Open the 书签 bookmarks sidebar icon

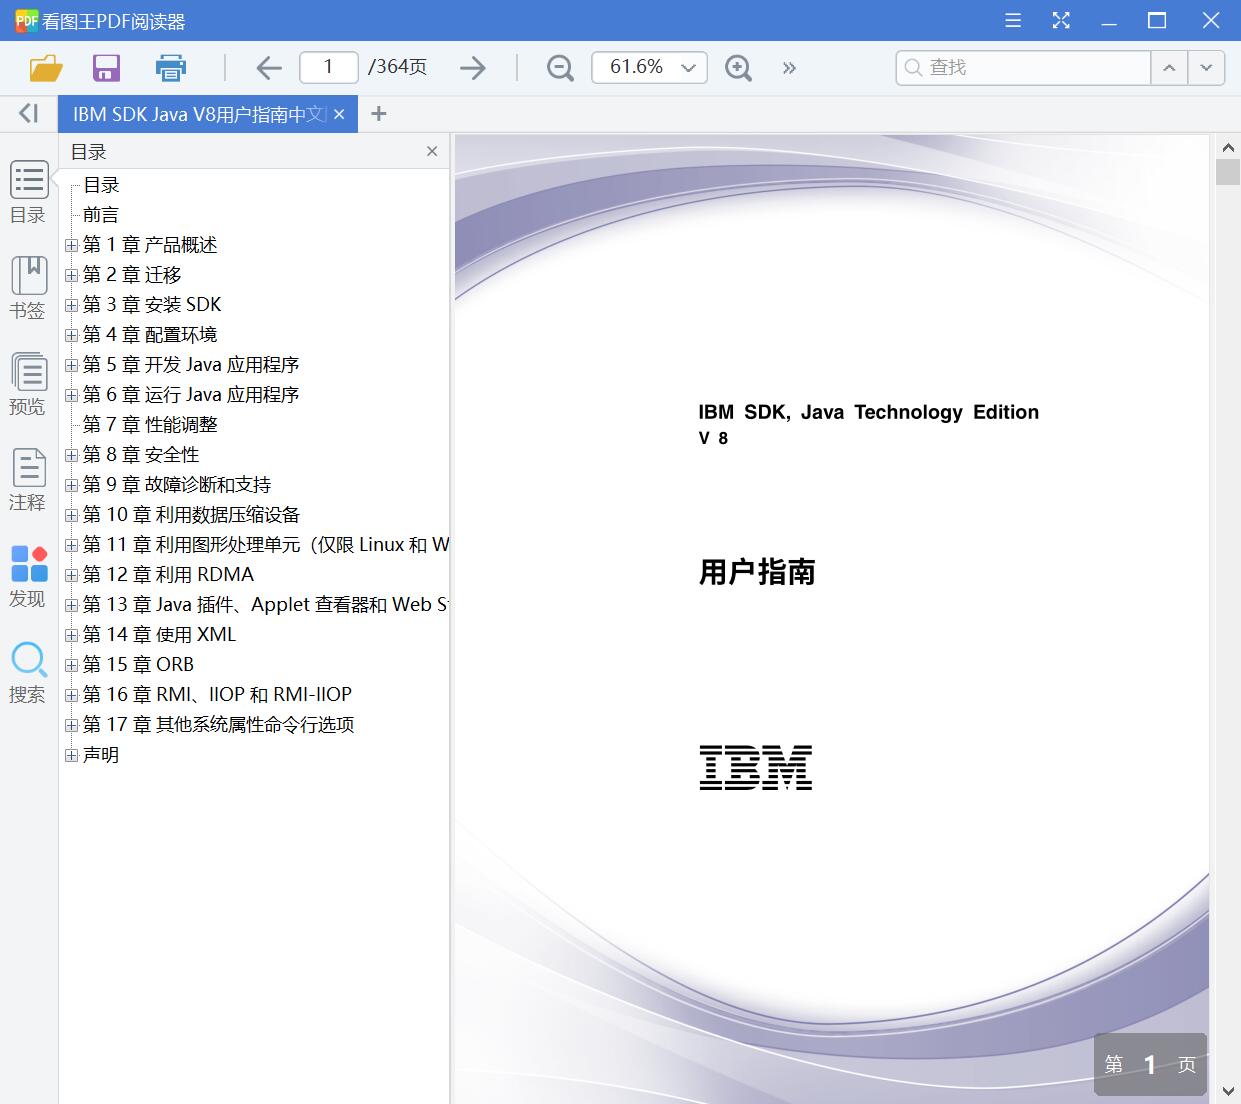28,288
